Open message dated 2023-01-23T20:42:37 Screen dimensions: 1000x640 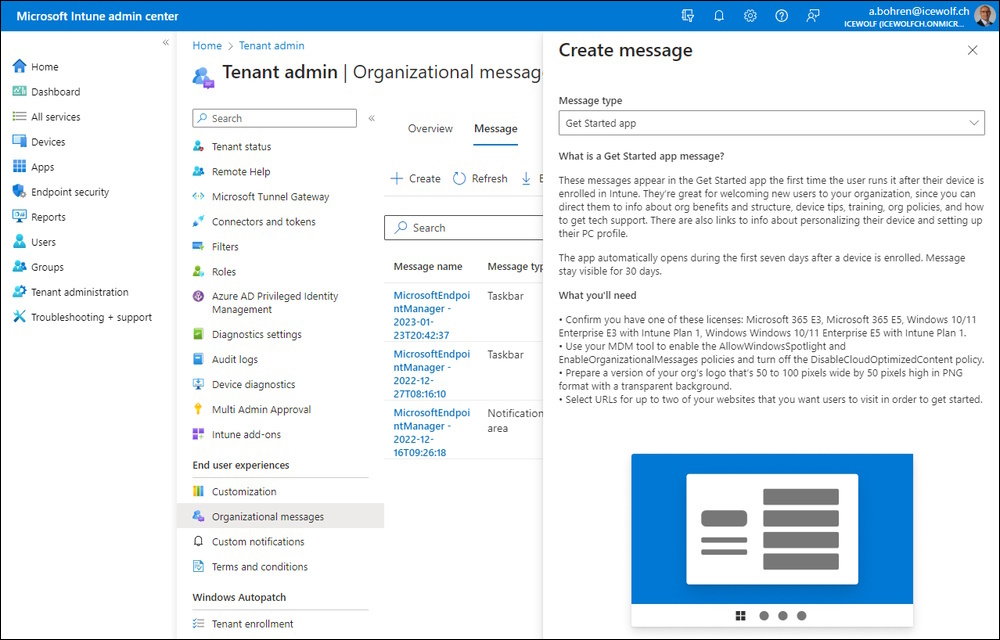pyautogui.click(x=431, y=315)
